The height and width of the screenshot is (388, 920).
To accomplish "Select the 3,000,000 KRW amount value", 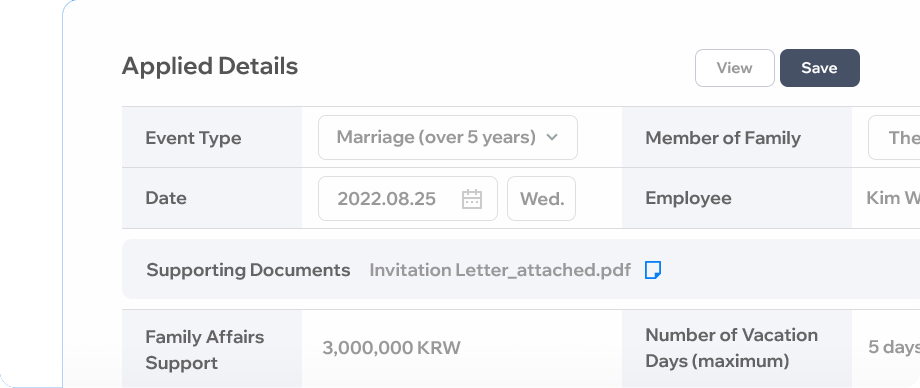I will tap(391, 347).
